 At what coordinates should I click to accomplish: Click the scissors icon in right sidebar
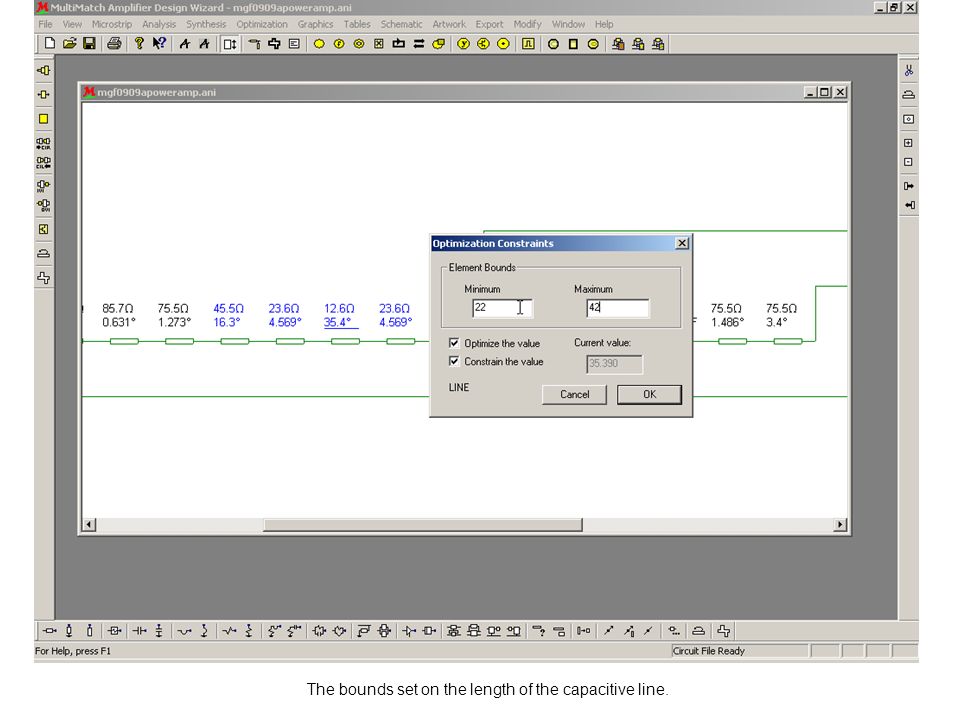click(x=909, y=70)
